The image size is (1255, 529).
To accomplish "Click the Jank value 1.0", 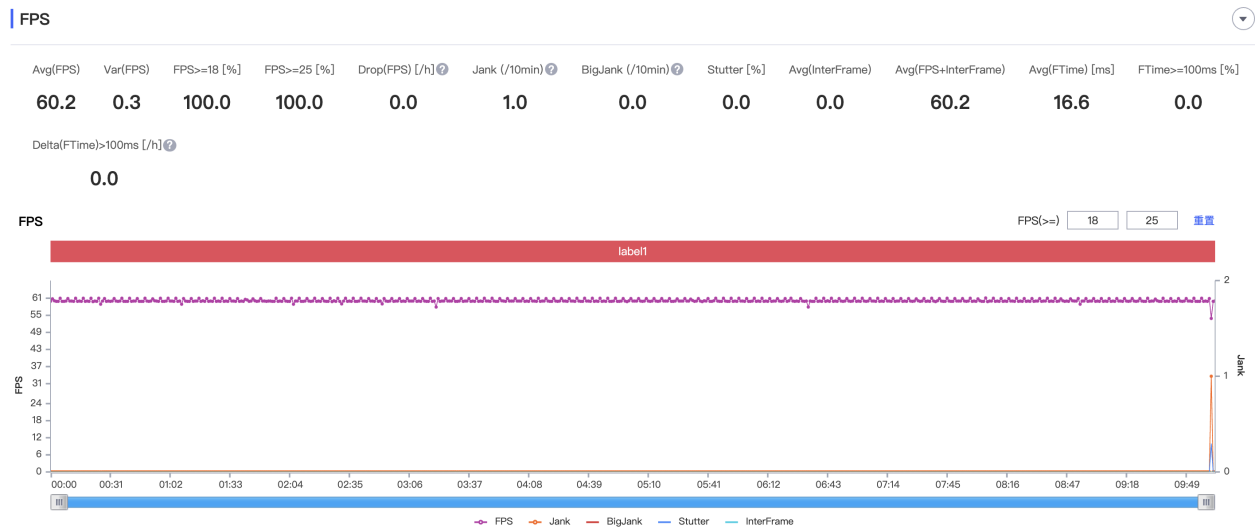I will point(514,102).
